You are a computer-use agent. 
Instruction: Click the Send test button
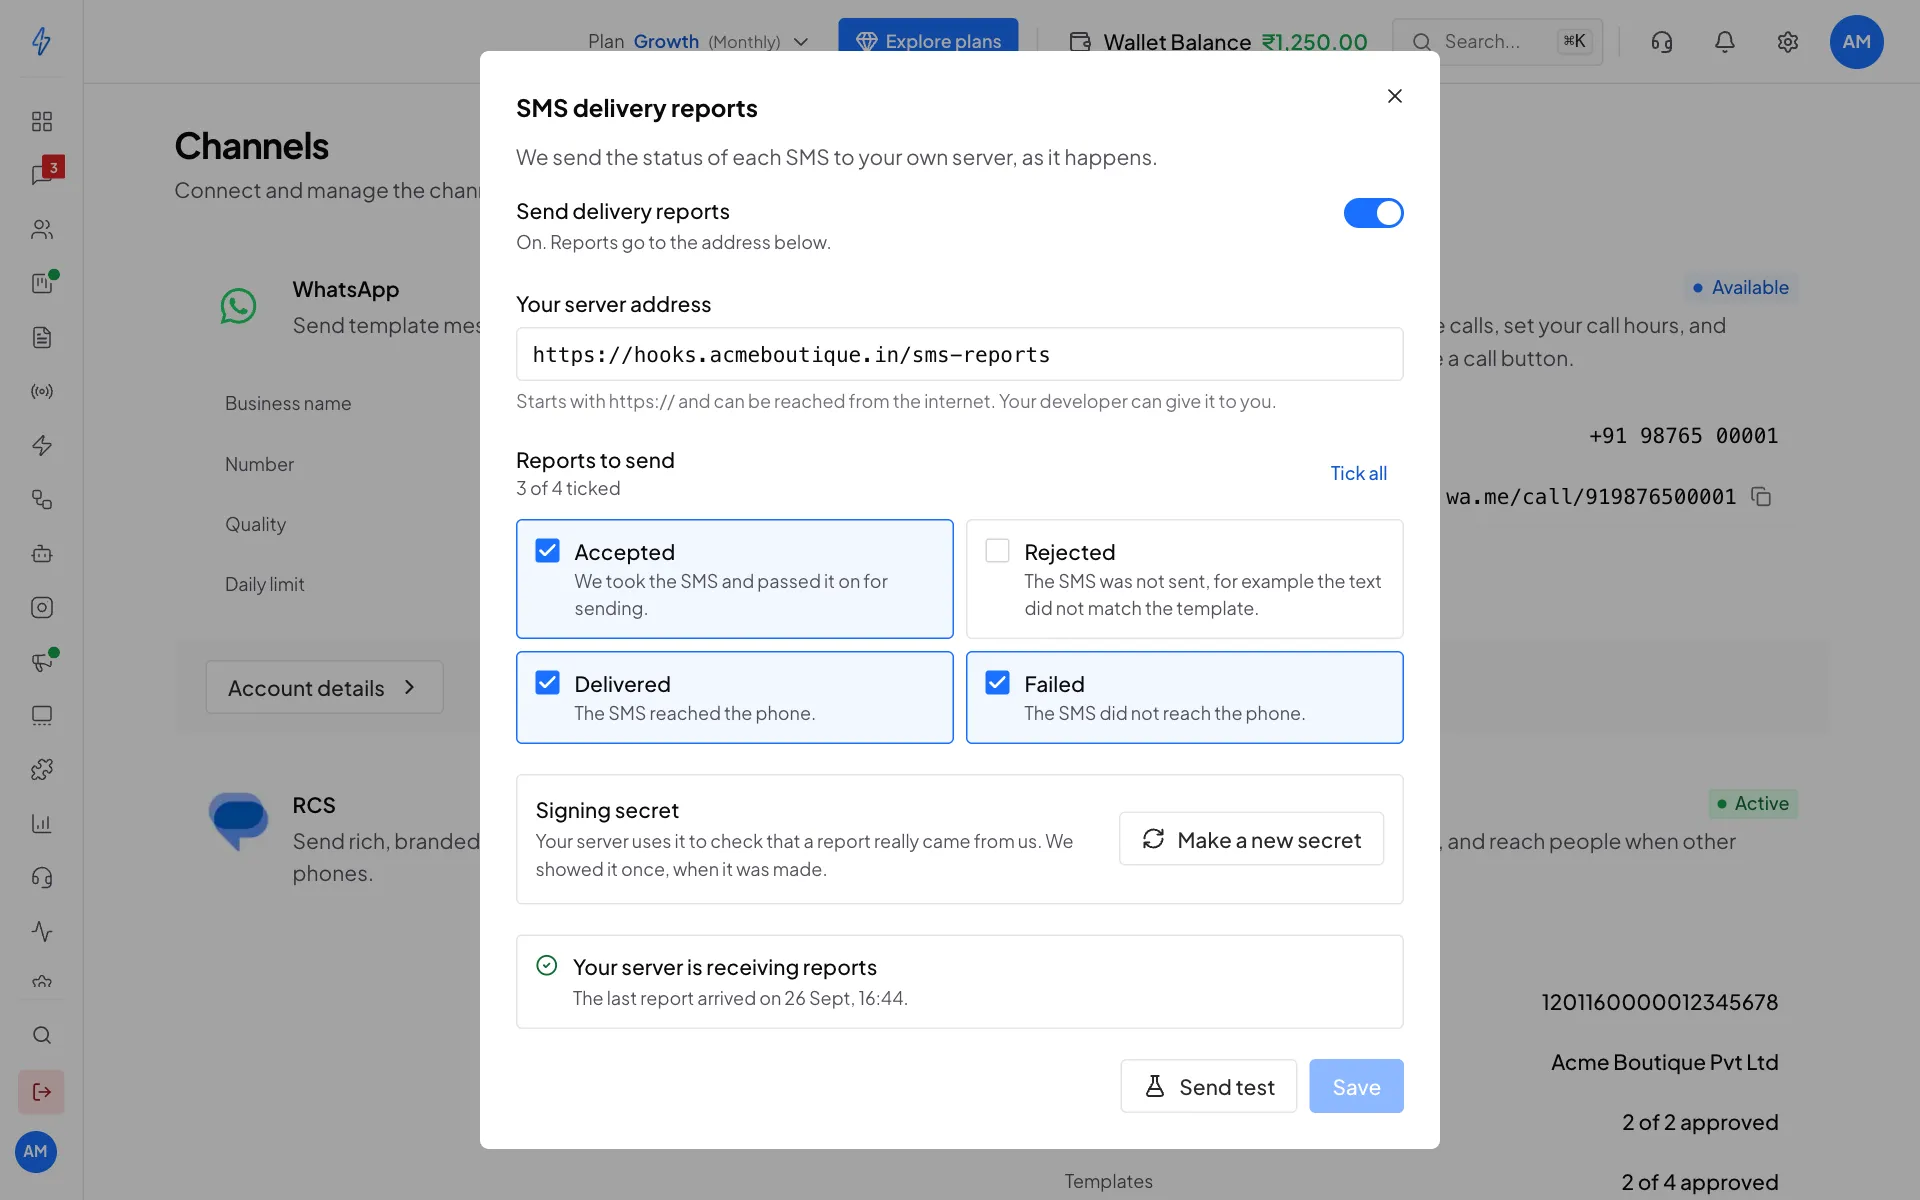(1208, 1086)
